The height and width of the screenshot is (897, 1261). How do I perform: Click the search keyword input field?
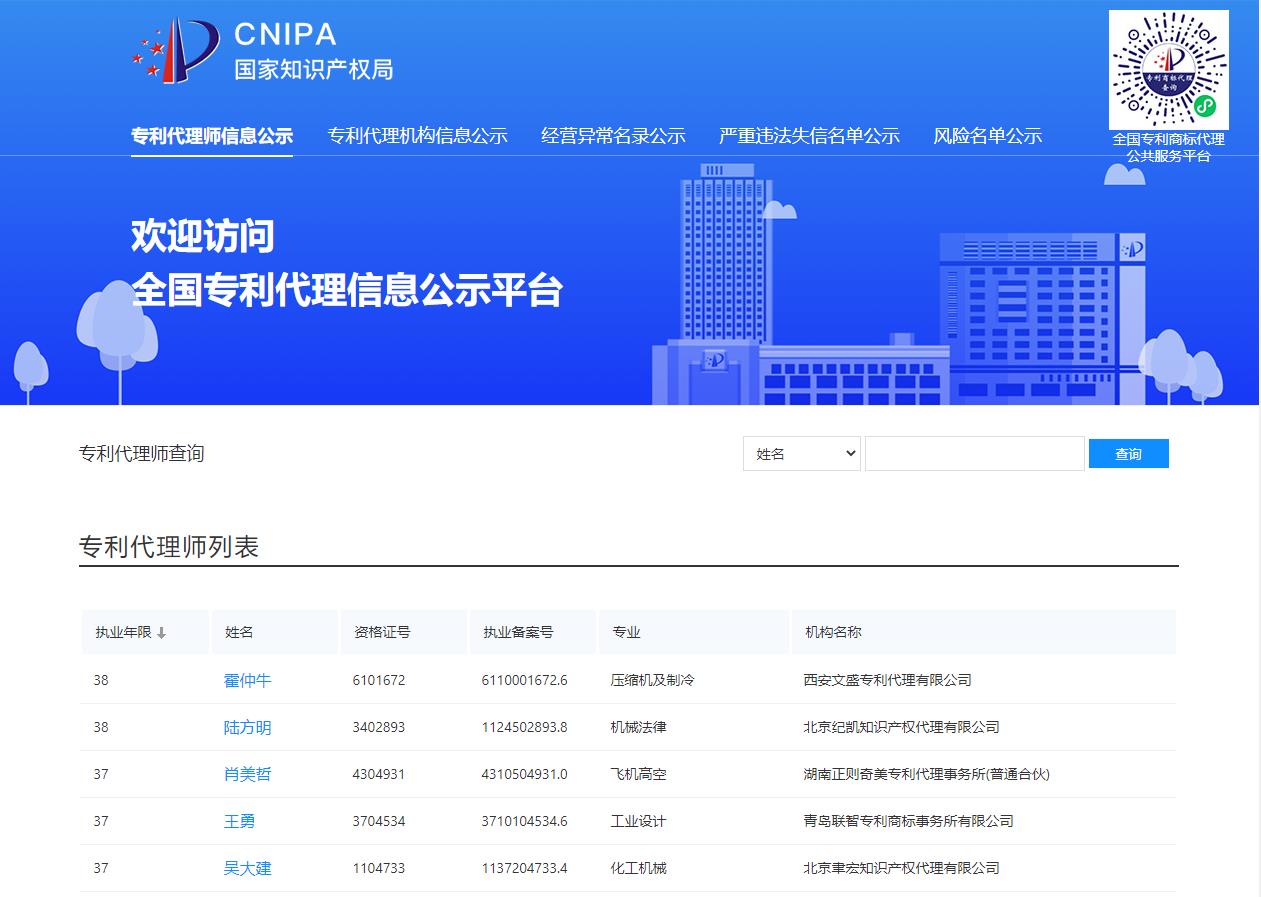[974, 454]
